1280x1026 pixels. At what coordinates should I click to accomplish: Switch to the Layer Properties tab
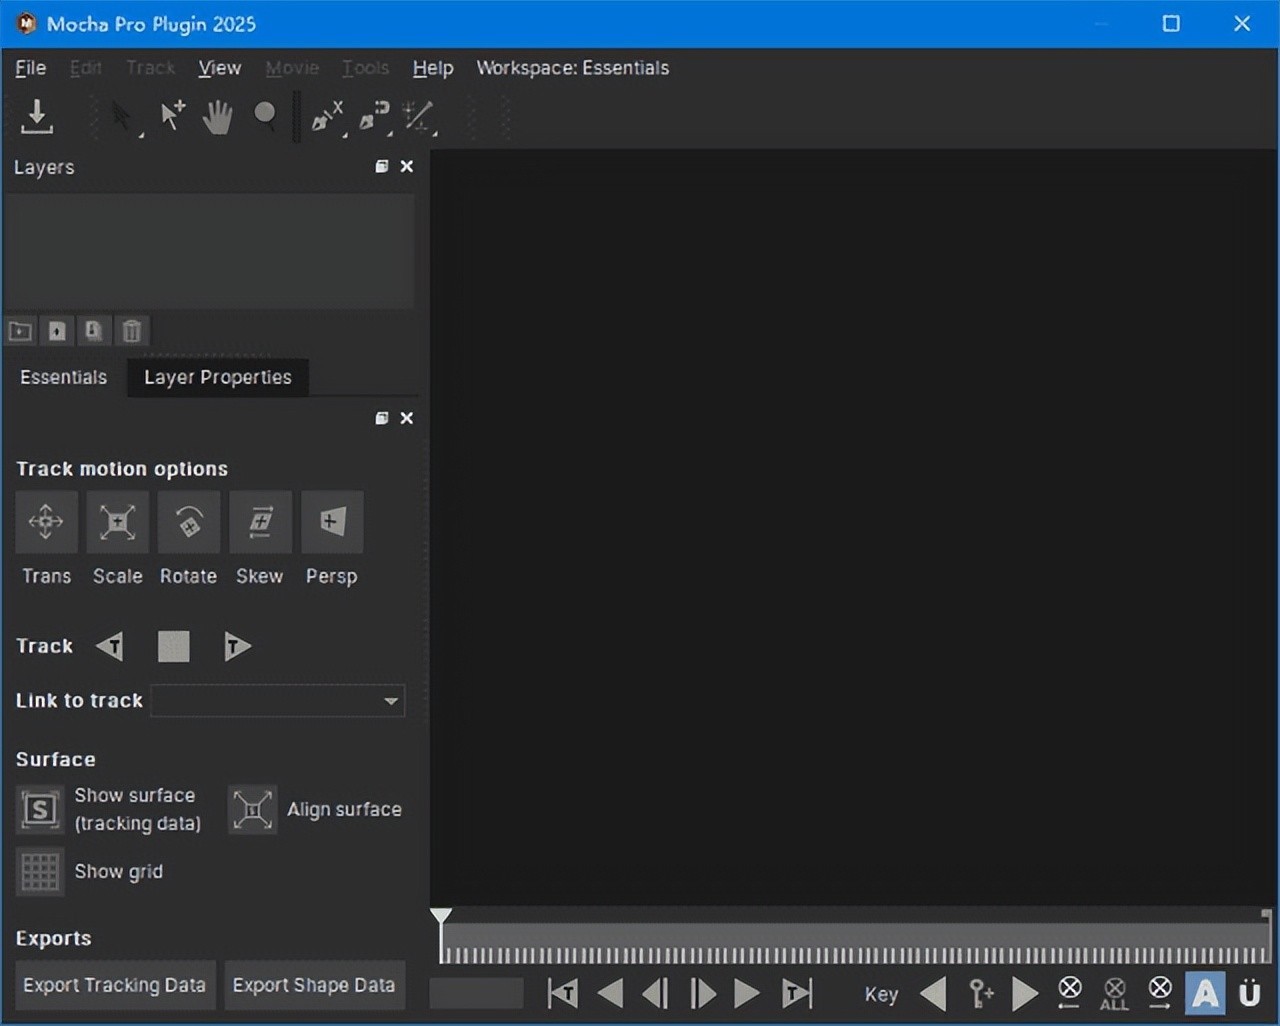[x=217, y=377]
